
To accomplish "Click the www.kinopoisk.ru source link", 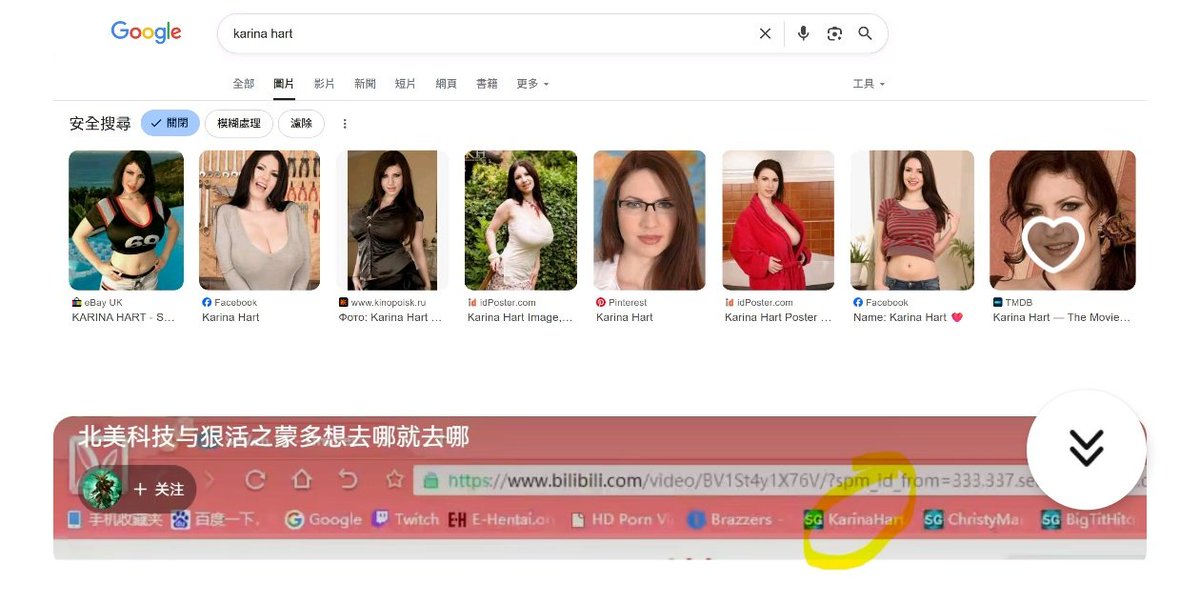I will pyautogui.click(x=383, y=302).
